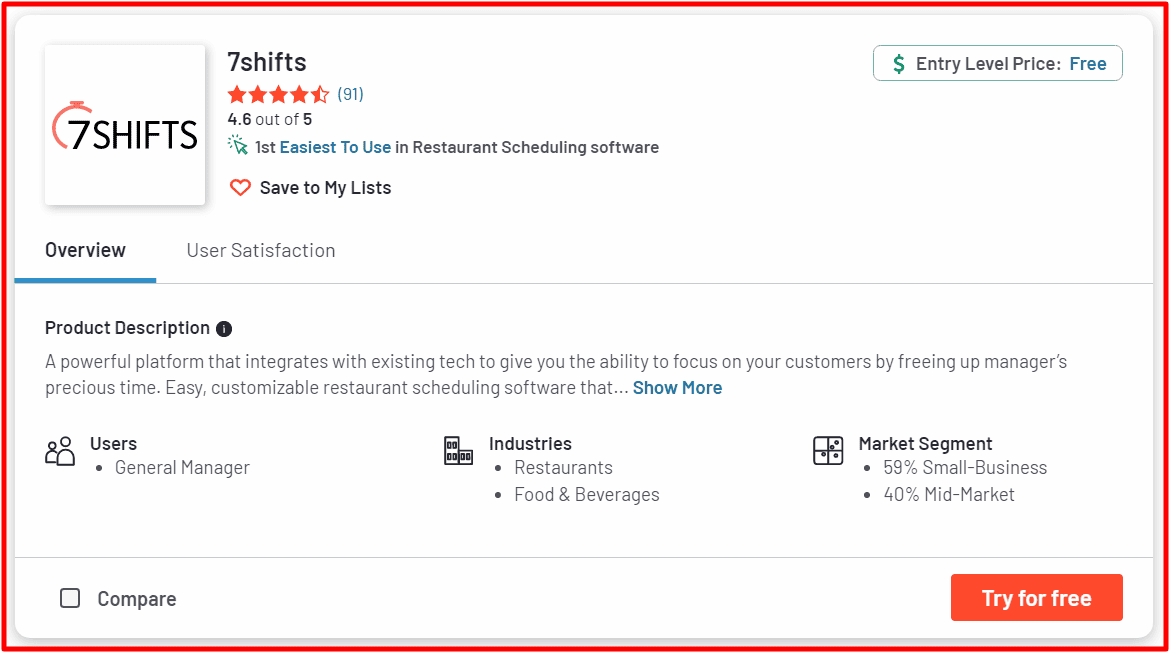Click the Industries building icon
The image size is (1170, 653).
(458, 451)
